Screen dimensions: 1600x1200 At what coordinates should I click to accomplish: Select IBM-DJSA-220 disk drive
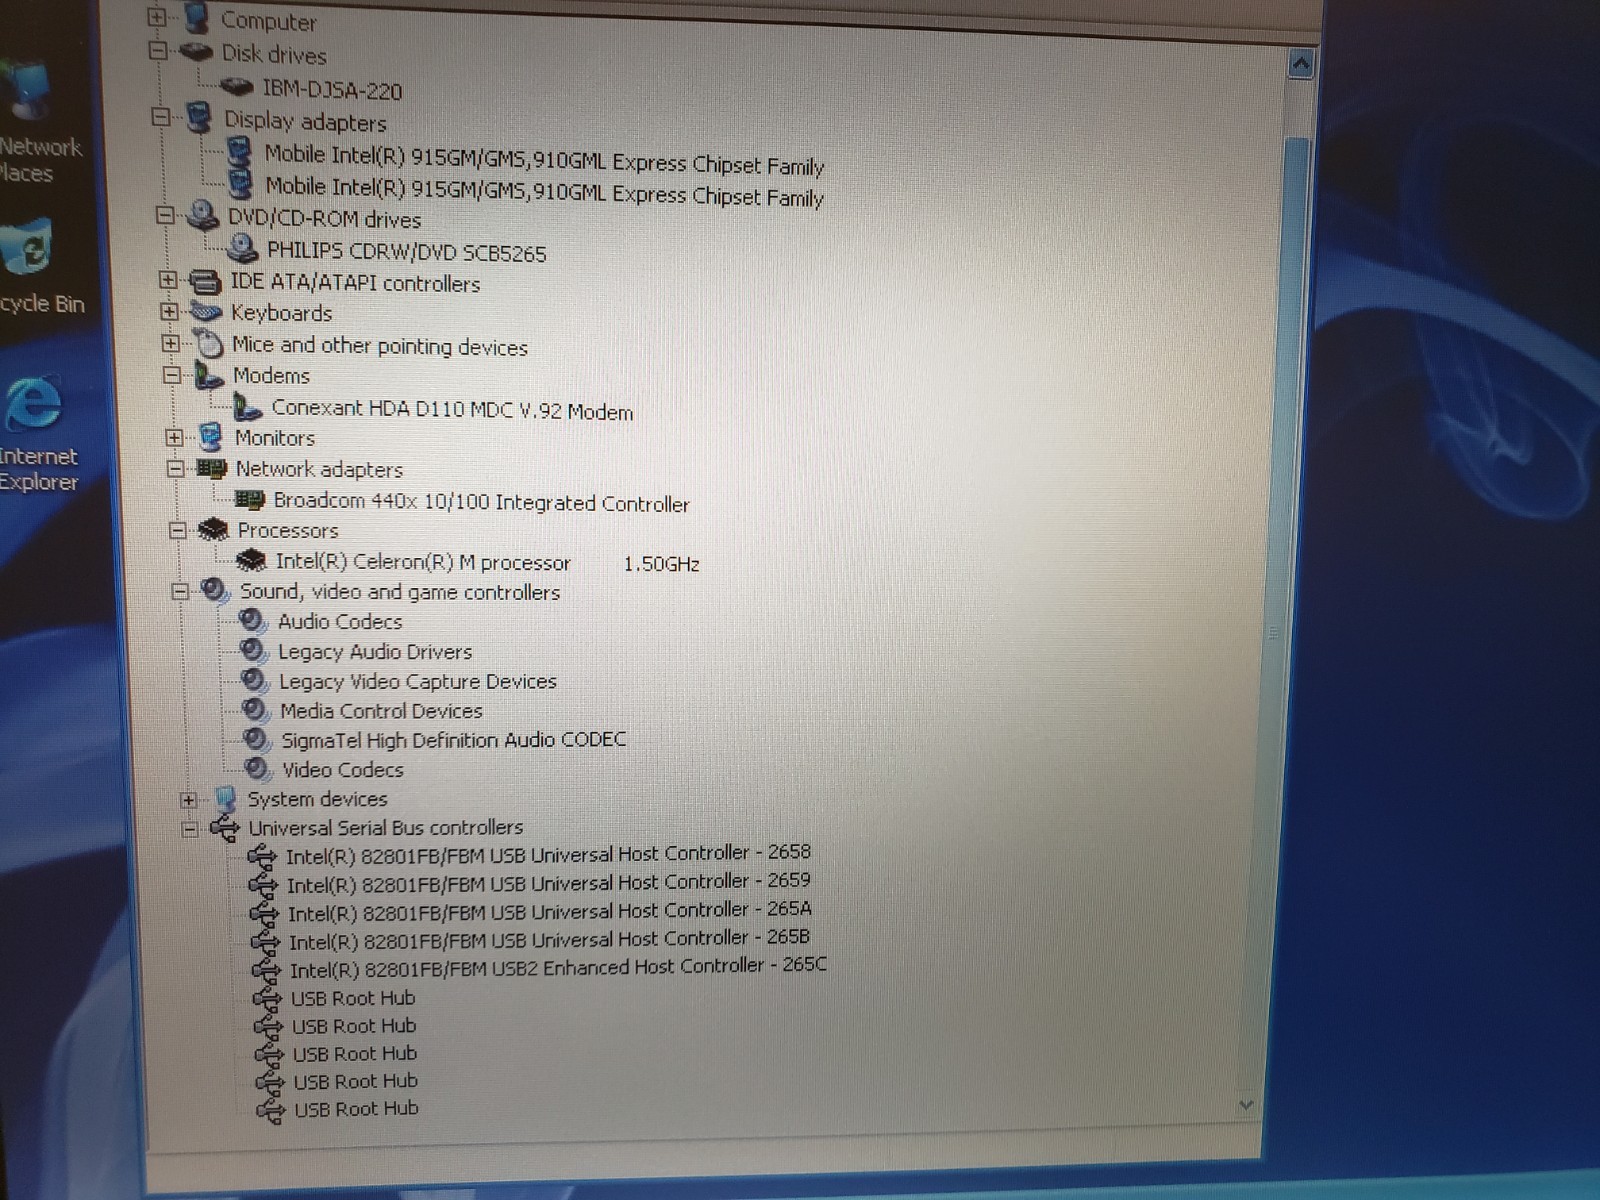click(x=332, y=90)
